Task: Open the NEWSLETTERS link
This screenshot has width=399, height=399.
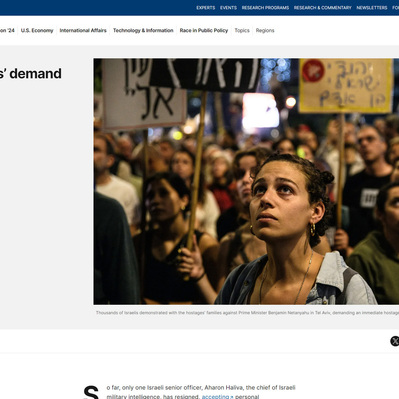Action: pos(372,8)
